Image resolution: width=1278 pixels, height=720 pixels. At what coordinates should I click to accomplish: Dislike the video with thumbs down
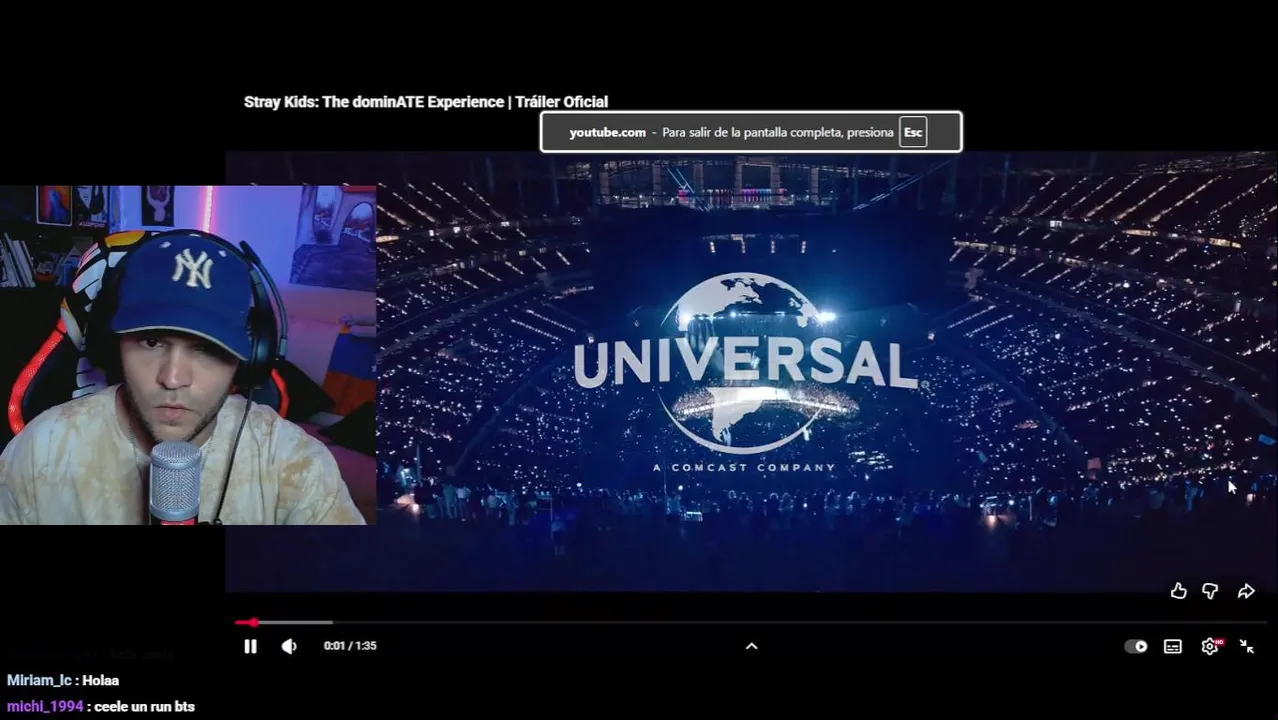point(1210,591)
